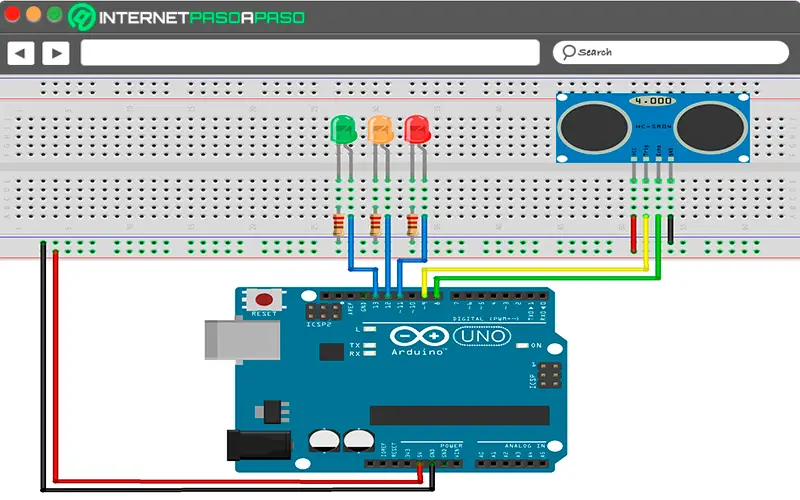Click the RX indicator LED
Viewport: 800px width, 500px height.
(369, 353)
